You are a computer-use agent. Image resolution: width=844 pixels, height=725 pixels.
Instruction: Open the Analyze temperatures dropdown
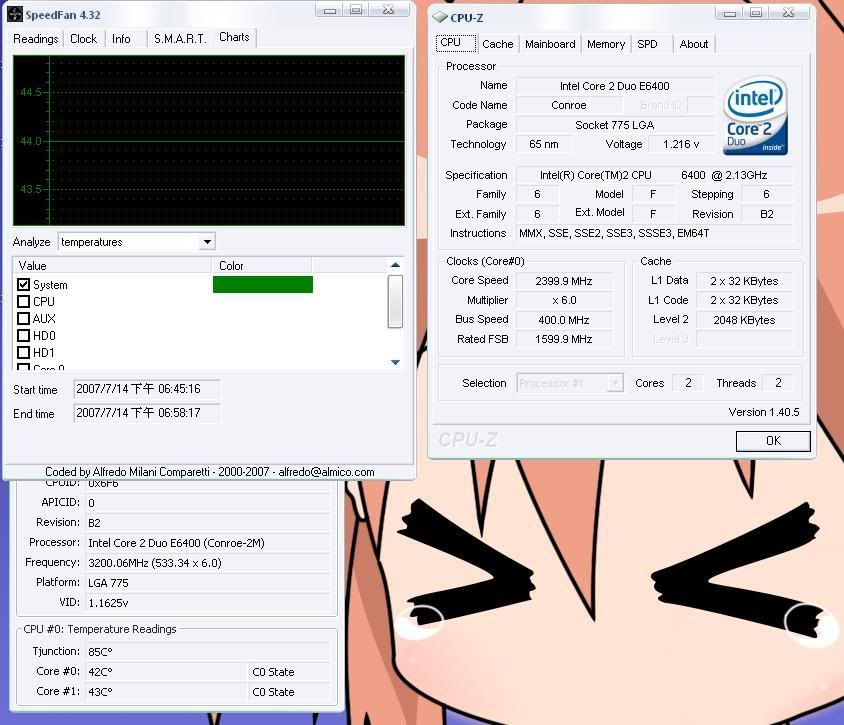click(207, 242)
